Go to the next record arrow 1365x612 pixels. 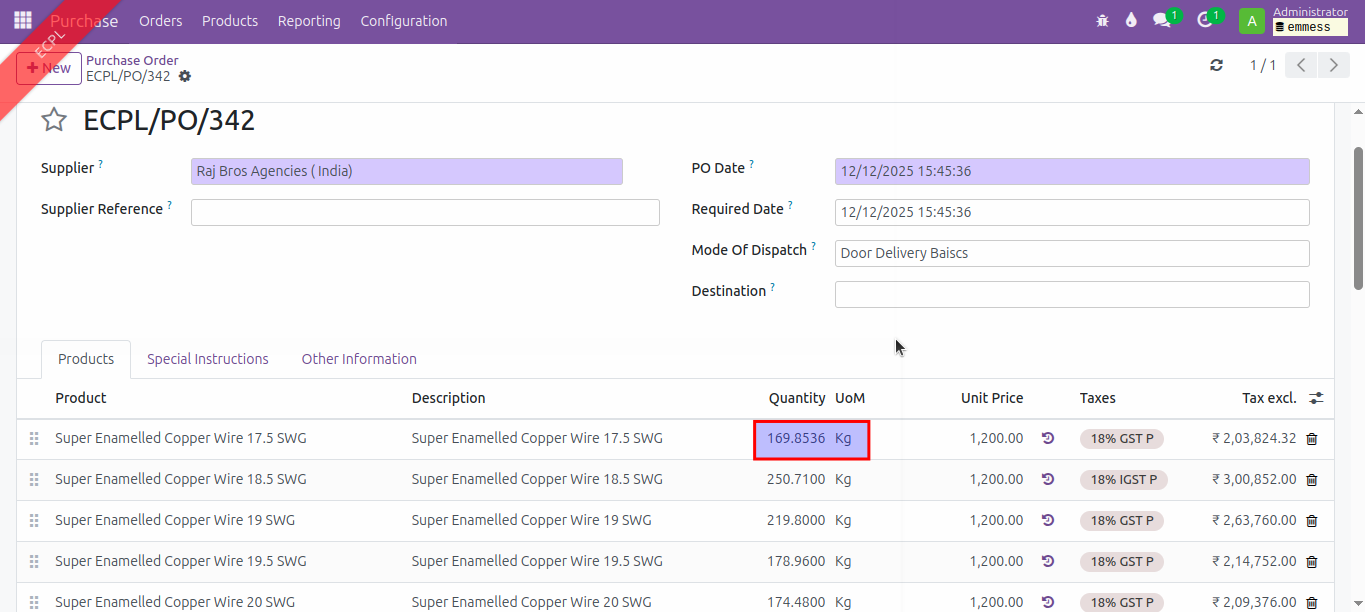[x=1333, y=66]
